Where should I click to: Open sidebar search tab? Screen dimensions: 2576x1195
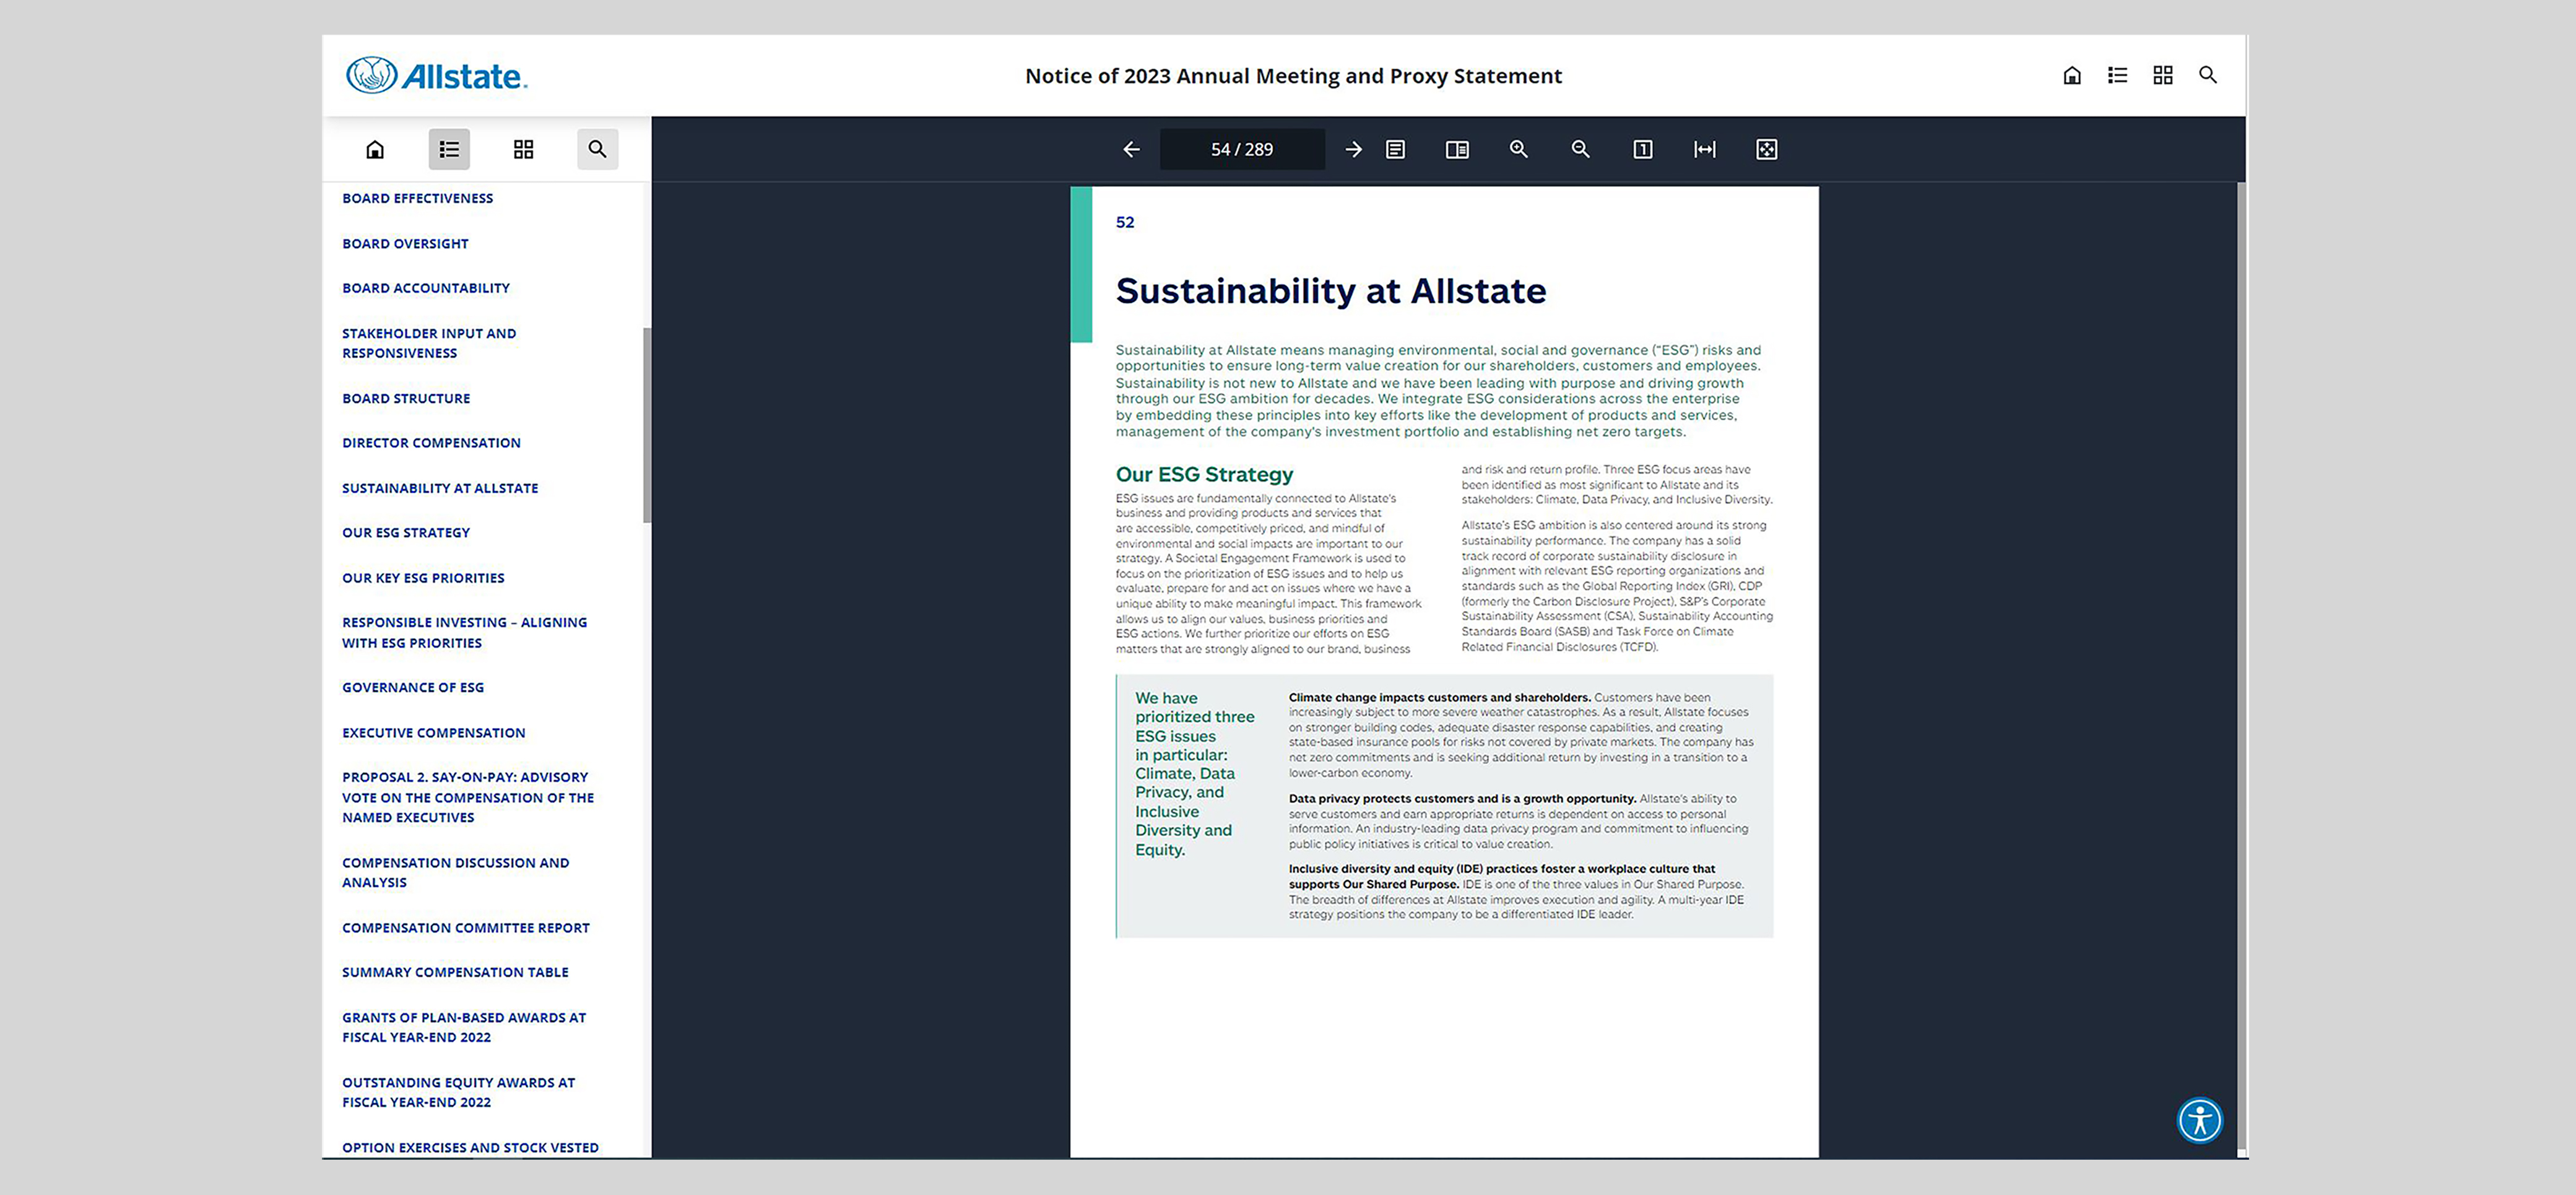click(x=597, y=149)
